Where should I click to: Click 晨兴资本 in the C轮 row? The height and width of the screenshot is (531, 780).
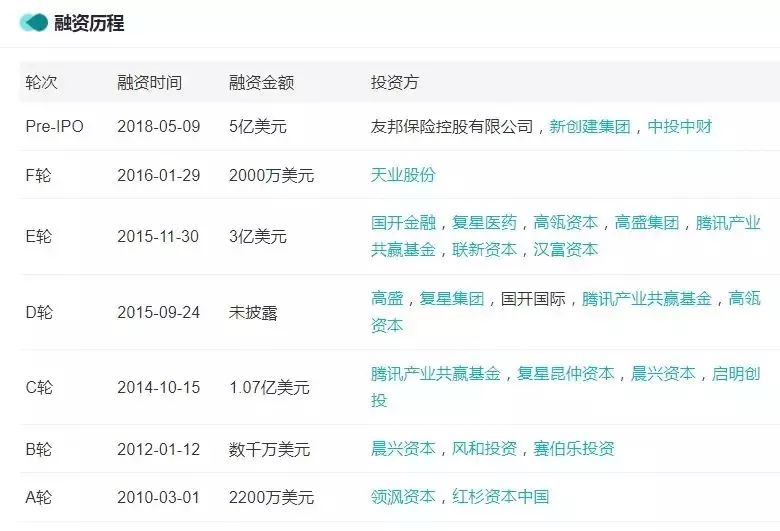pyautogui.click(x=663, y=374)
